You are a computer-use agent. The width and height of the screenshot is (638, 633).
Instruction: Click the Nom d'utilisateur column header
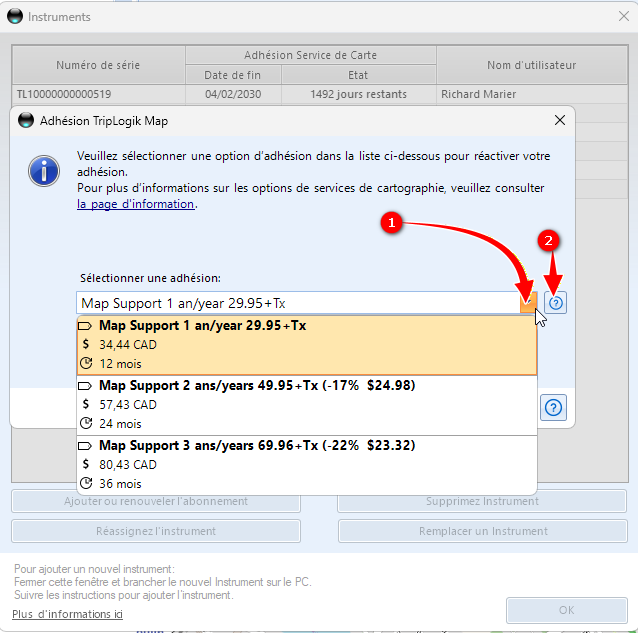(x=532, y=65)
